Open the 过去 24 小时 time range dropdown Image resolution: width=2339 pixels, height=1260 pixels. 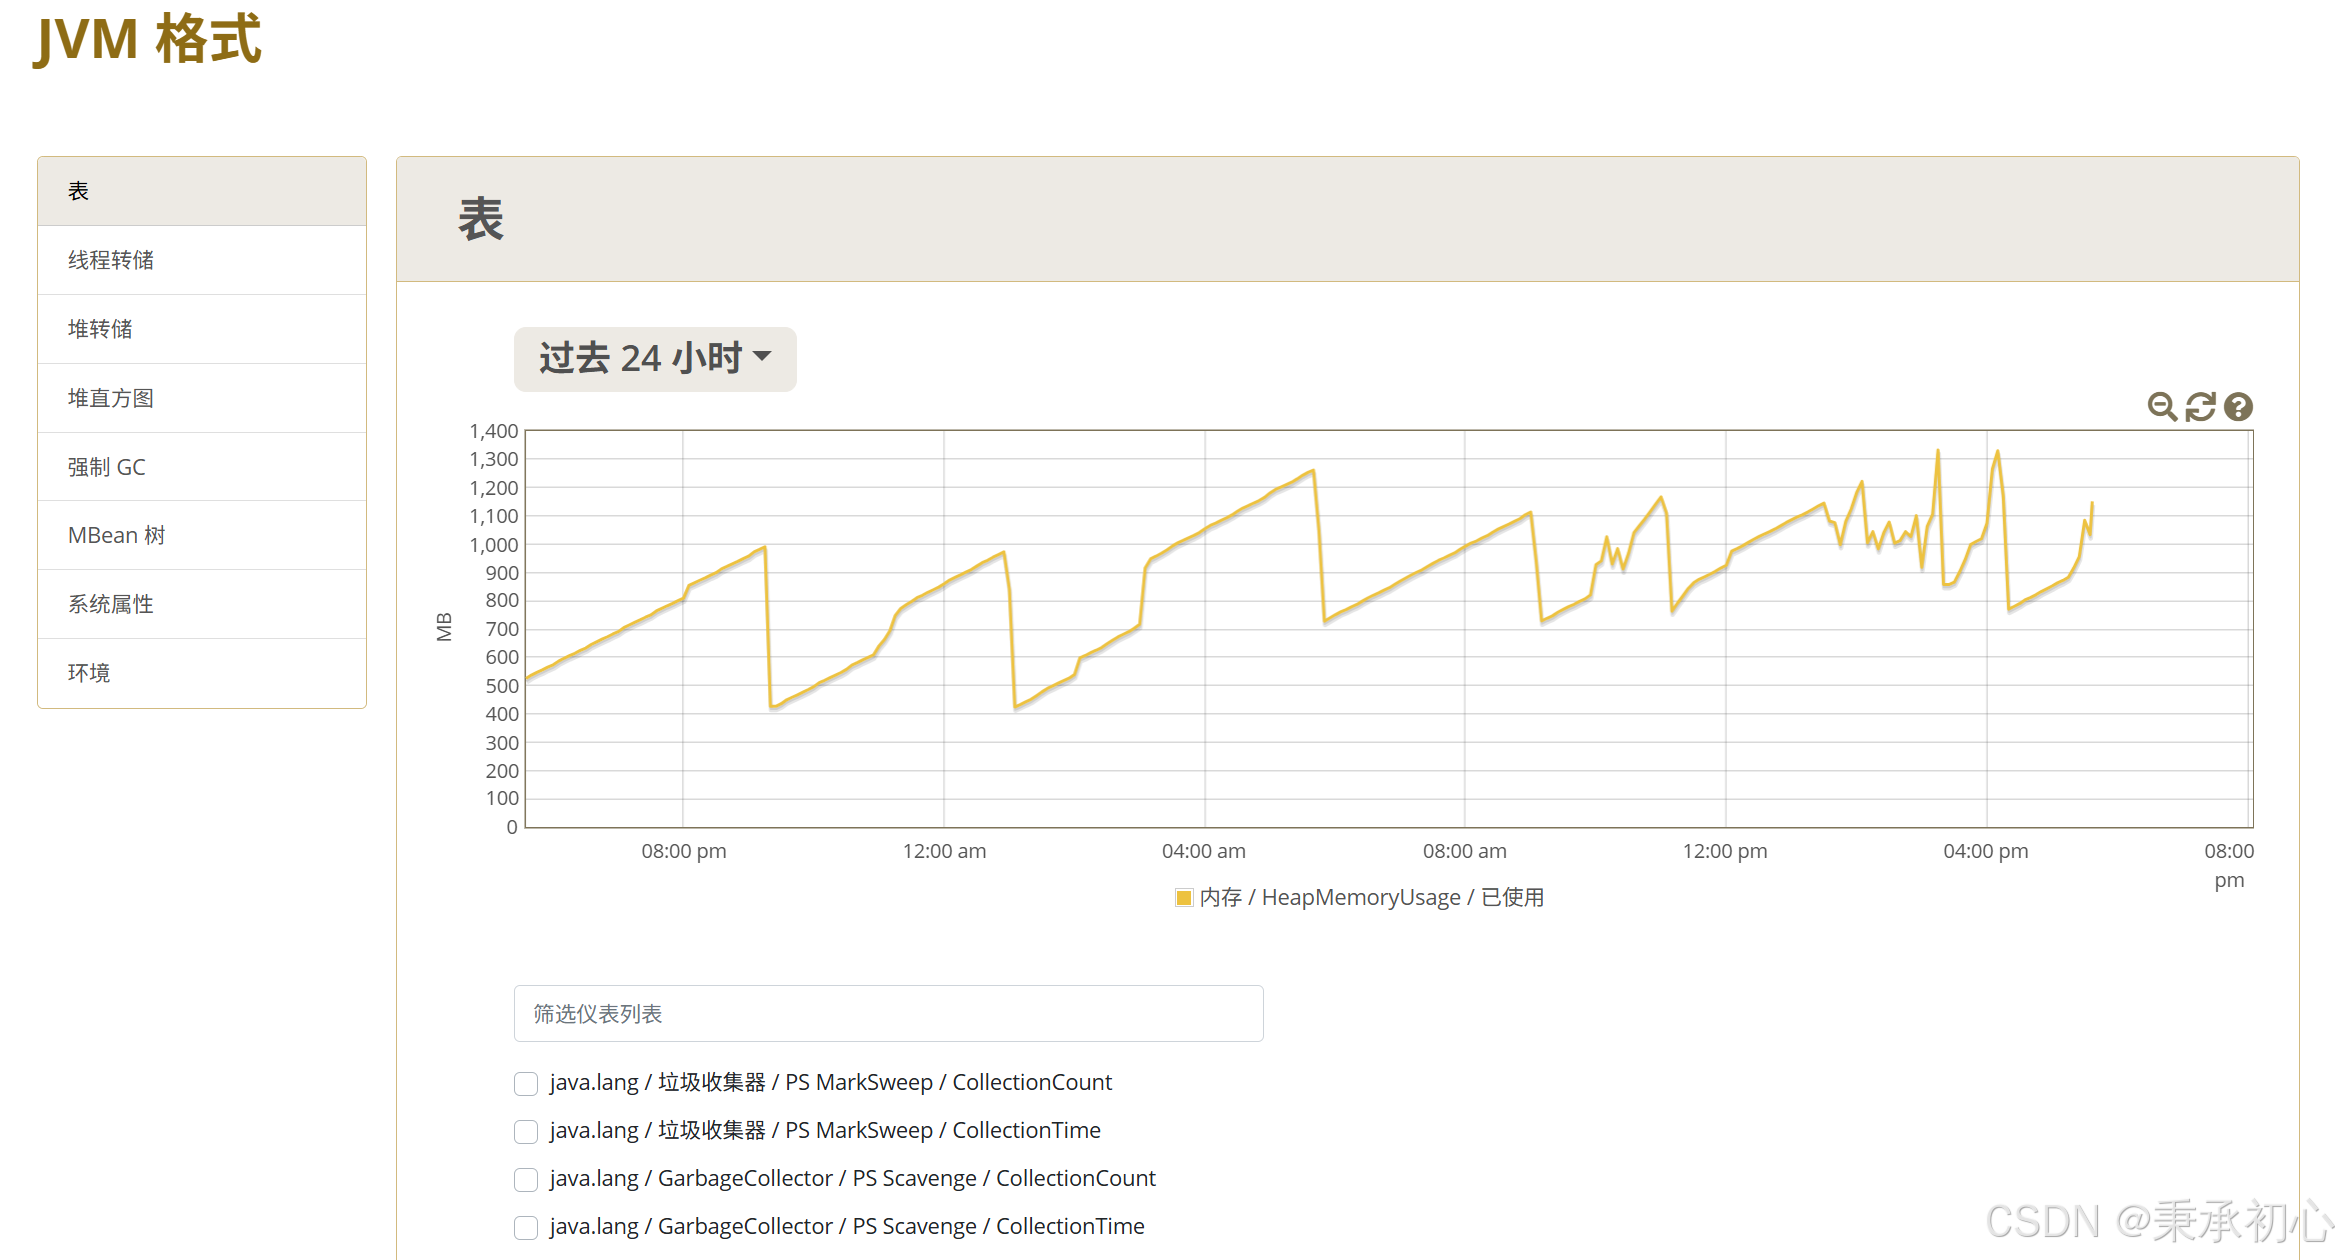[642, 359]
